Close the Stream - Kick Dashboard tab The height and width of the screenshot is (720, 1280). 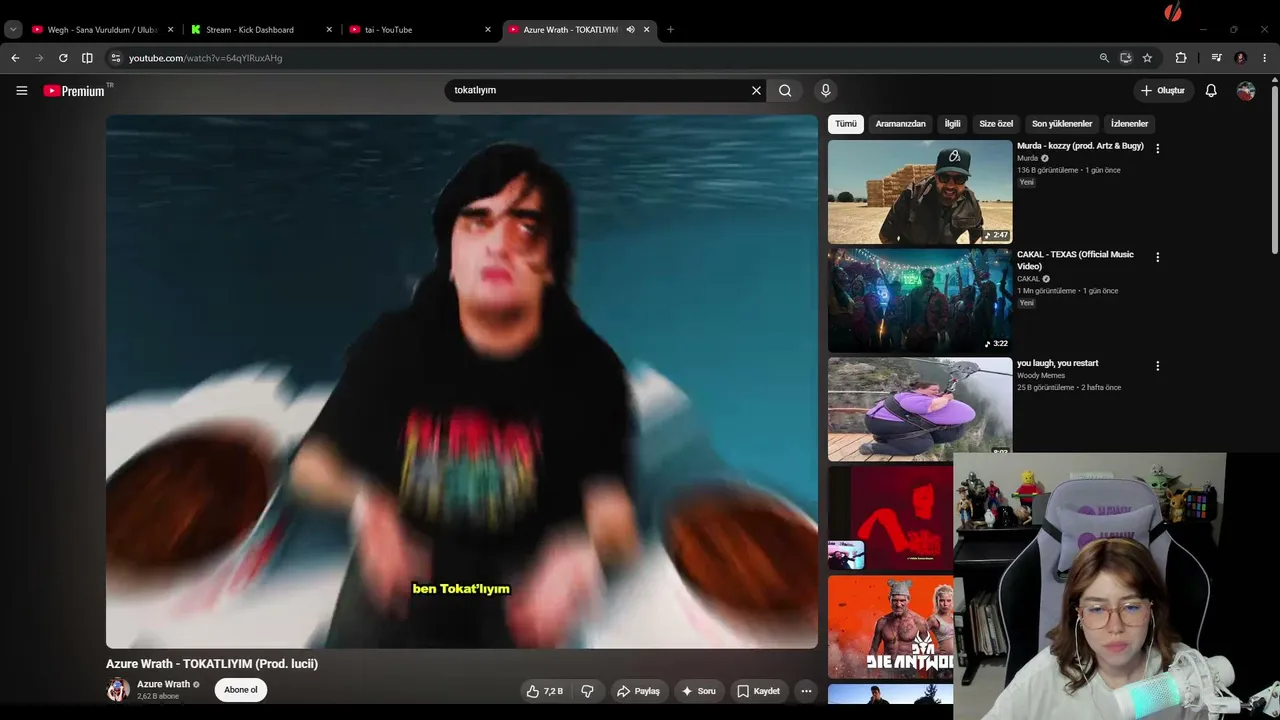click(329, 30)
